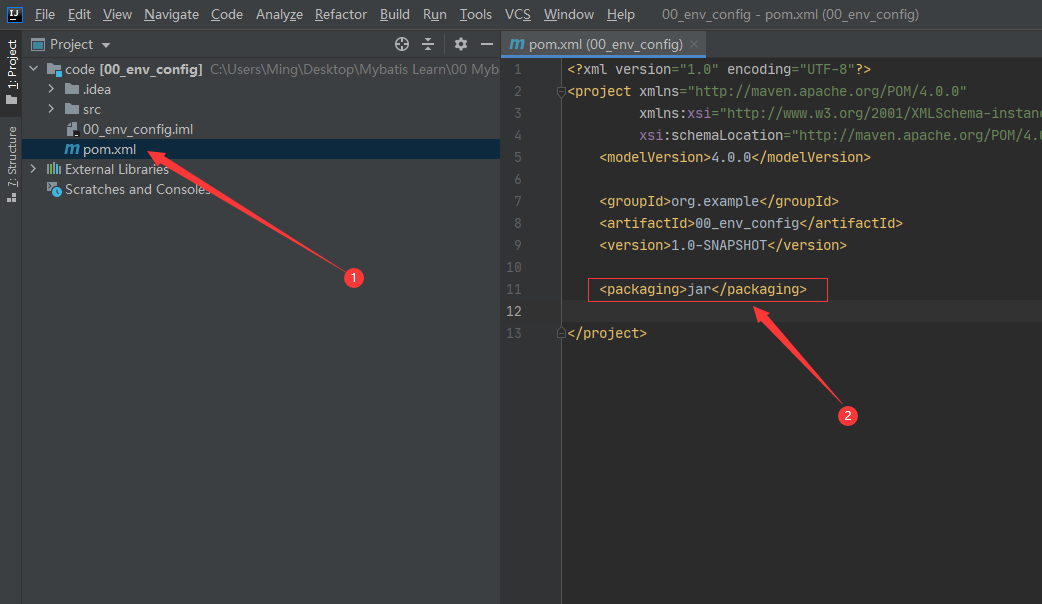The width and height of the screenshot is (1042, 604).
Task: Select Scratches and Consoles item
Action: (x=138, y=189)
